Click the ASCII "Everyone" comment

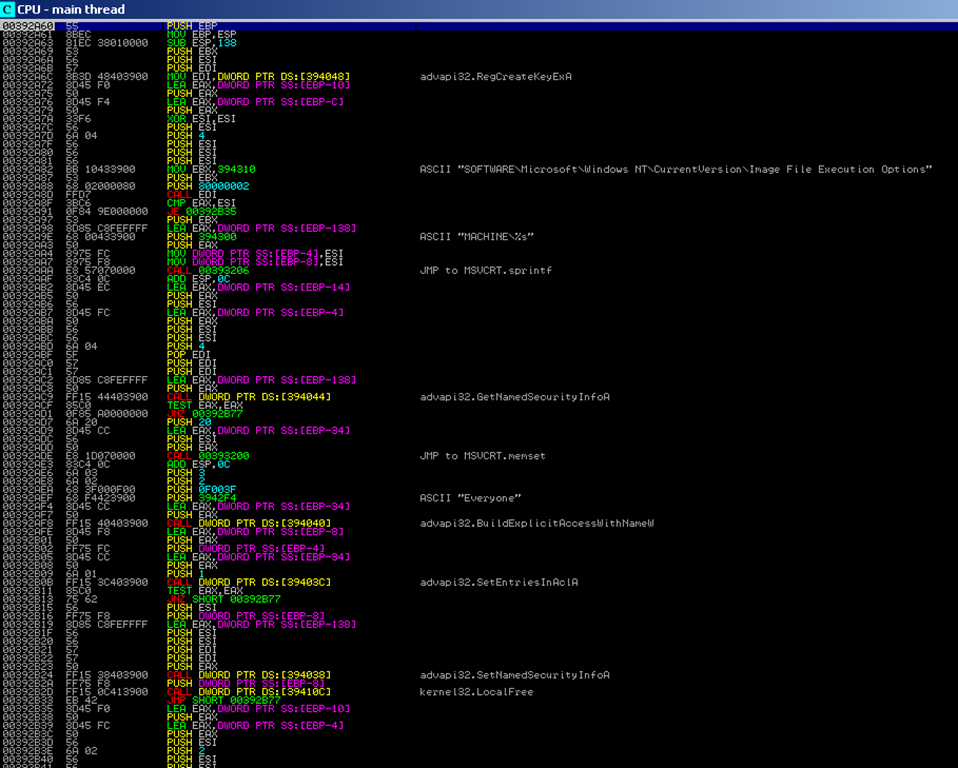click(x=470, y=497)
